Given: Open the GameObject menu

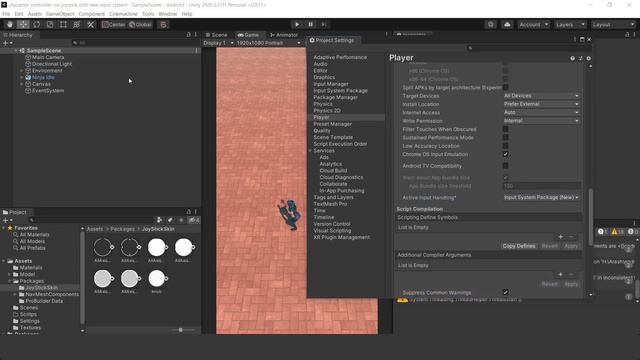Looking at the screenshot, I should click(60, 14).
